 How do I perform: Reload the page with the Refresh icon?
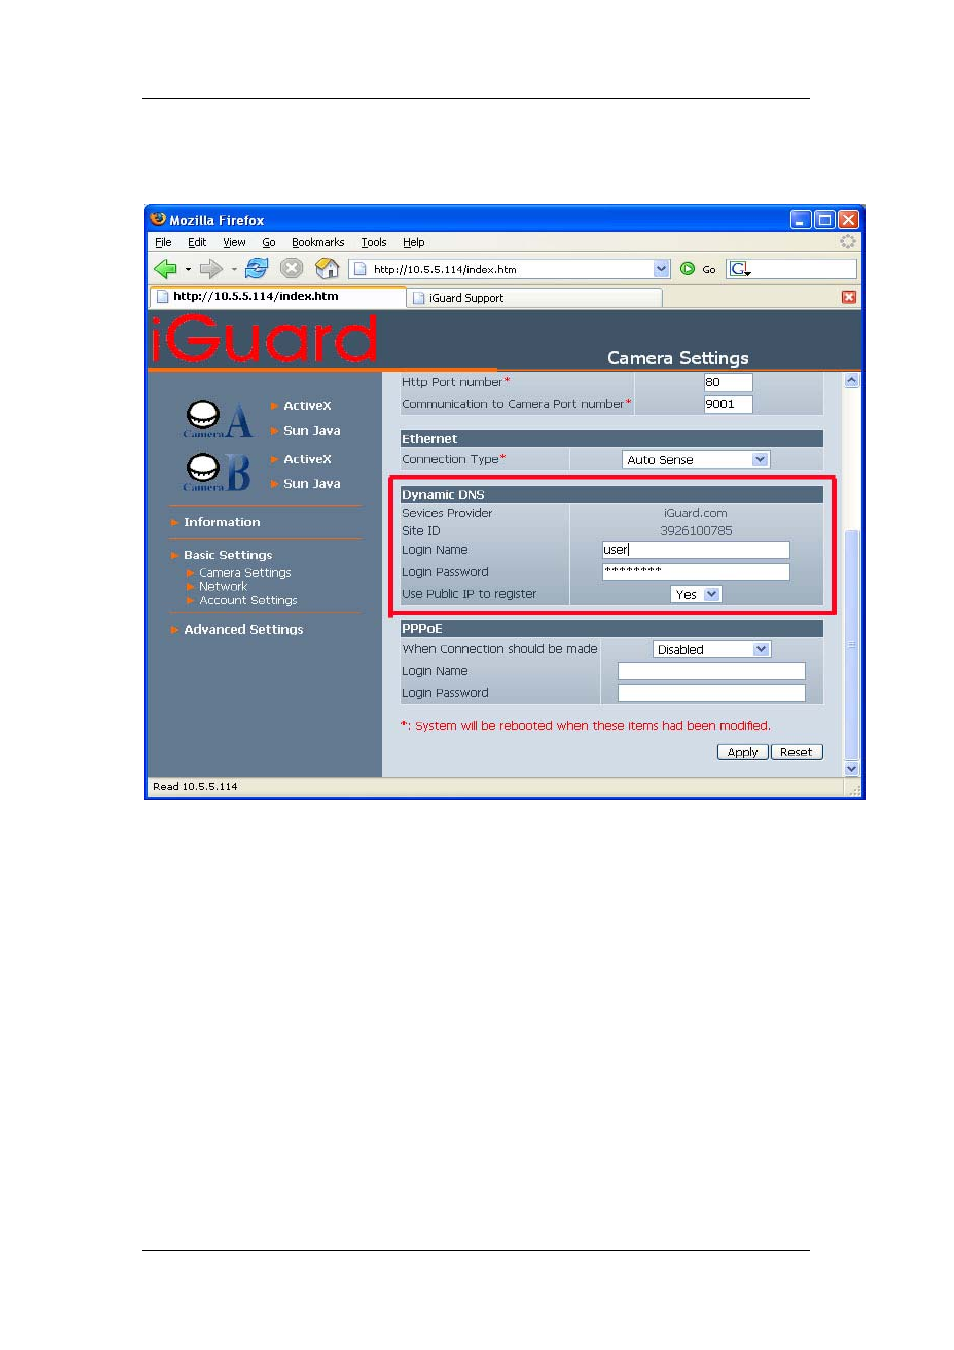pyautogui.click(x=257, y=268)
